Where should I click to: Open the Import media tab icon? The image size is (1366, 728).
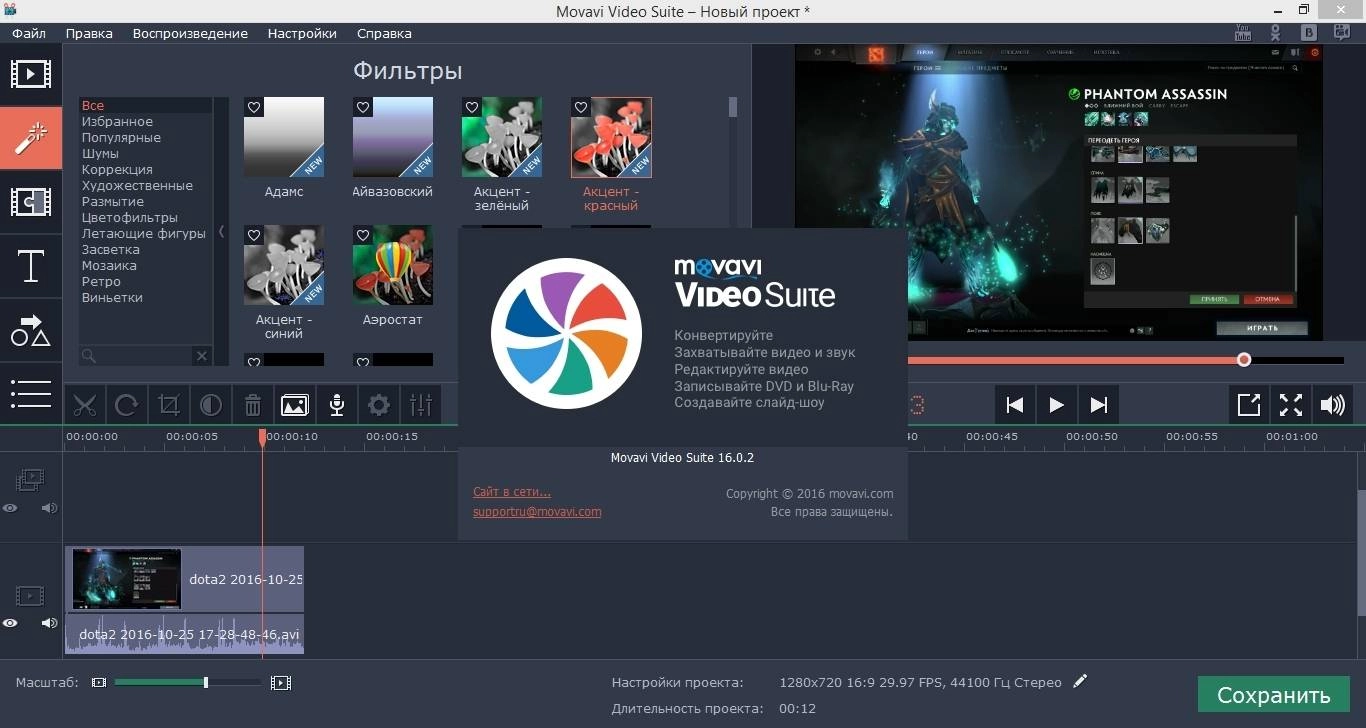click(x=31, y=74)
